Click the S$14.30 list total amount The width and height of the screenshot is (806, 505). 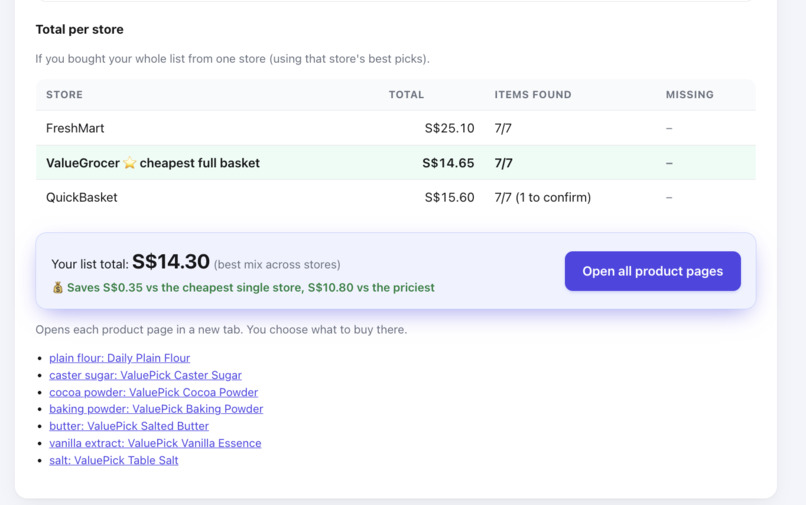(x=171, y=262)
